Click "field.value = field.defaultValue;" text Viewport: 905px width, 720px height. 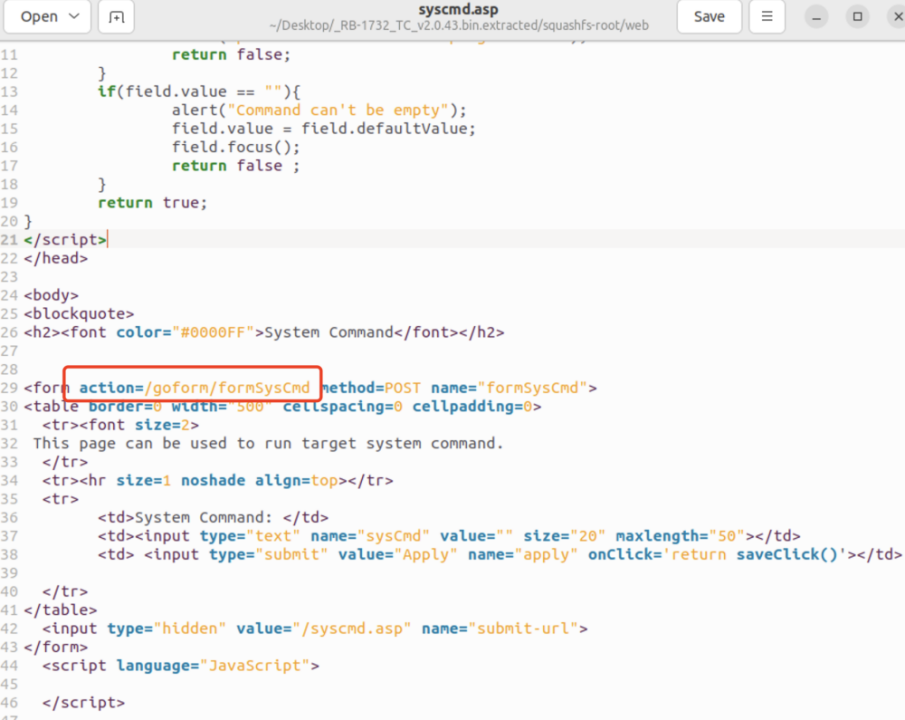323,128
